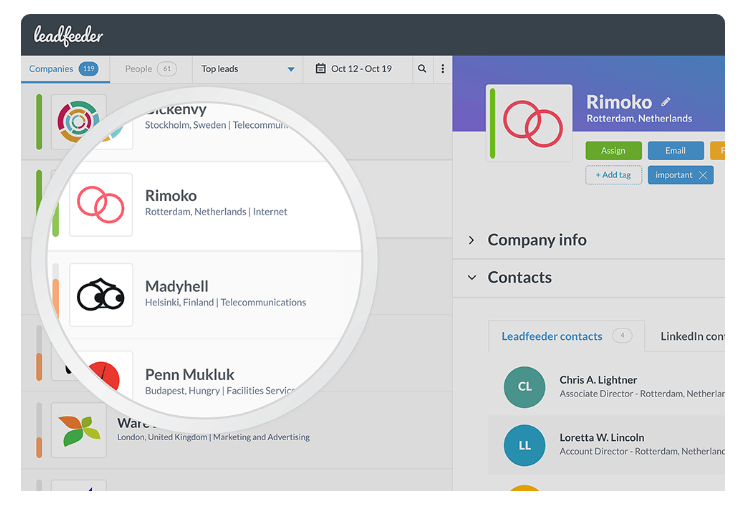This screenshot has width=749, height=509.
Task: Click the blue Email button
Action: (675, 150)
